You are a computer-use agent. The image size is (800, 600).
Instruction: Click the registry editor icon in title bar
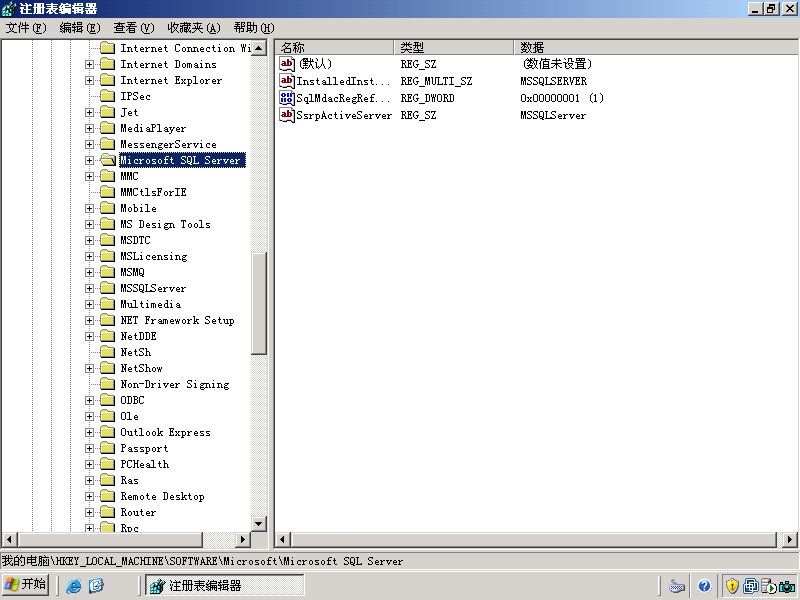coord(9,9)
